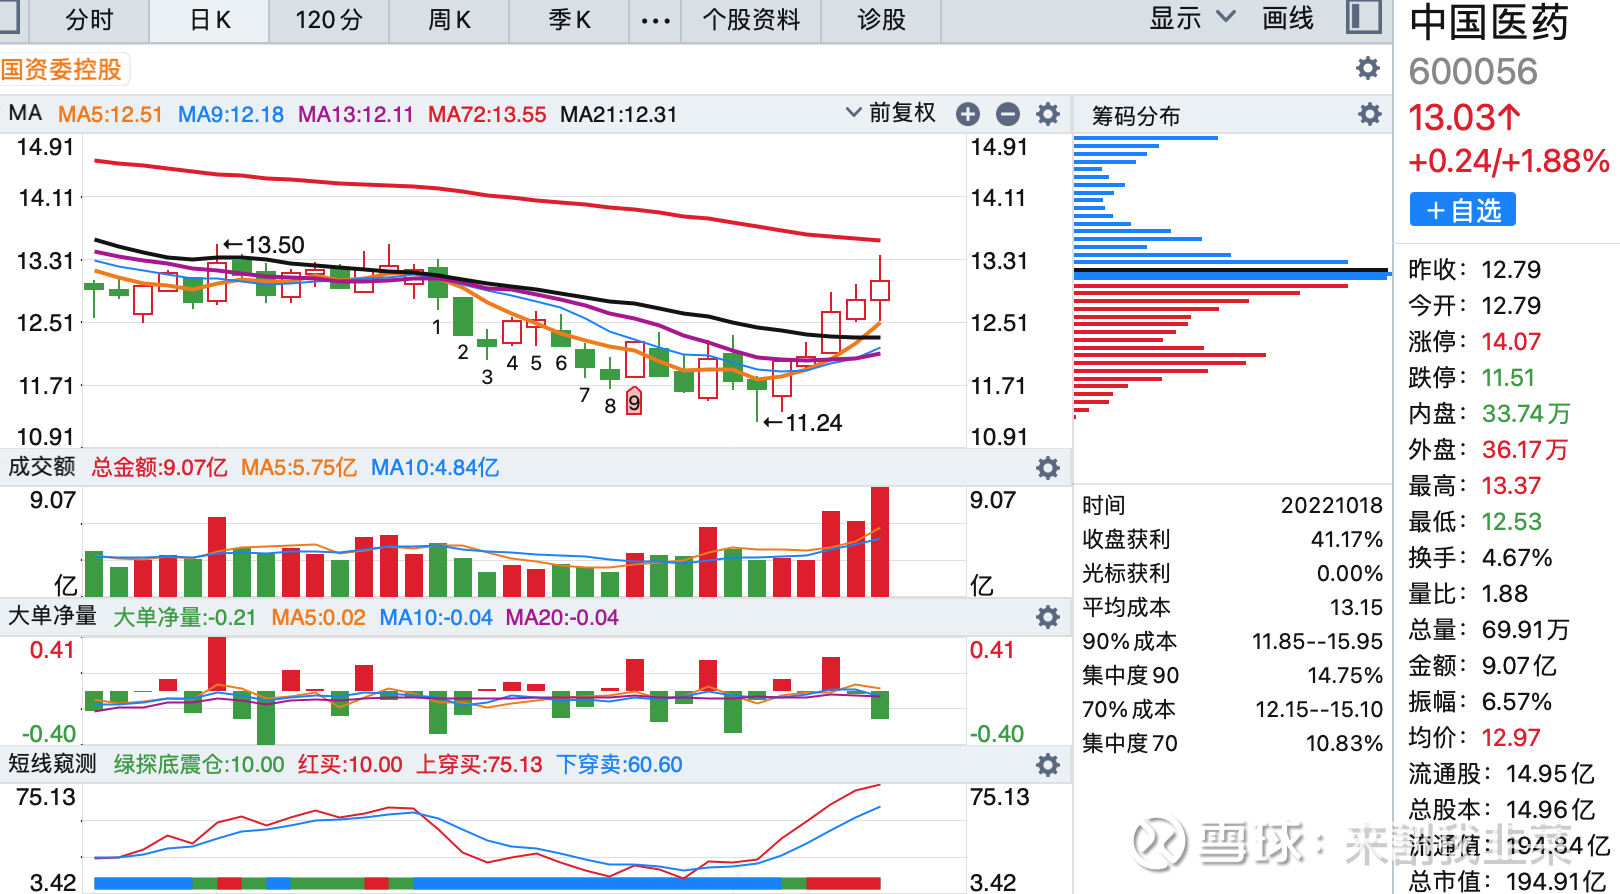
Task: Click the 总金额:9.07亿 label
Action: click(x=160, y=467)
